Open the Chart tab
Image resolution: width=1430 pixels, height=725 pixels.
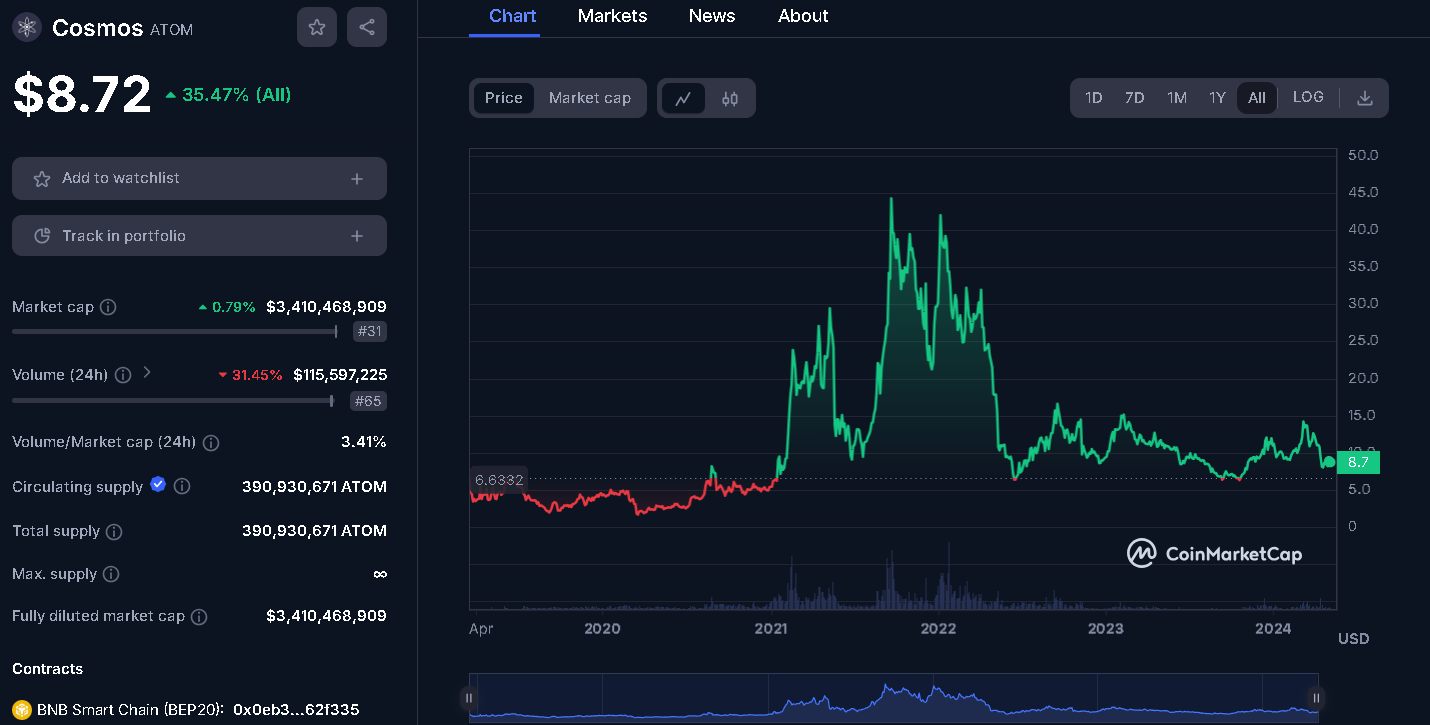(x=513, y=16)
